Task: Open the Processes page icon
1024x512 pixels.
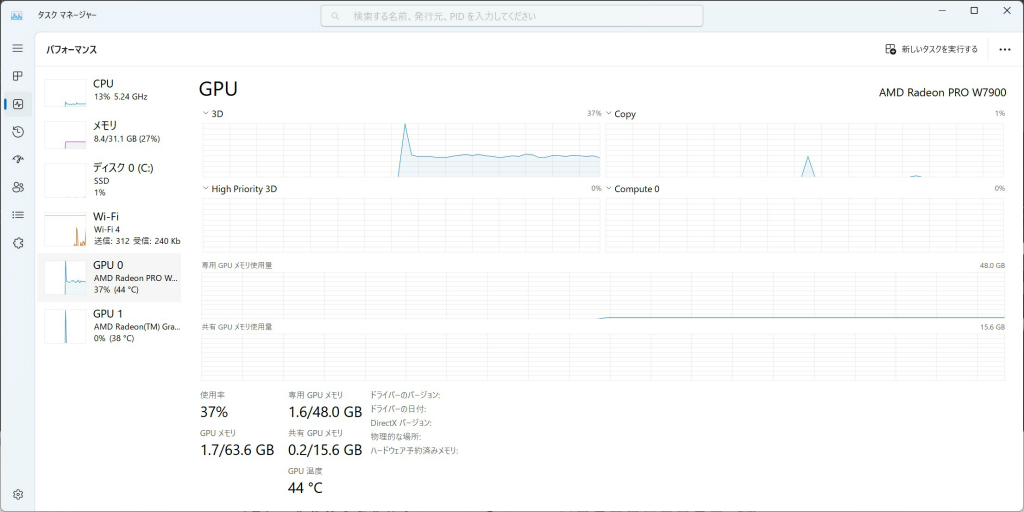Action: pos(18,76)
